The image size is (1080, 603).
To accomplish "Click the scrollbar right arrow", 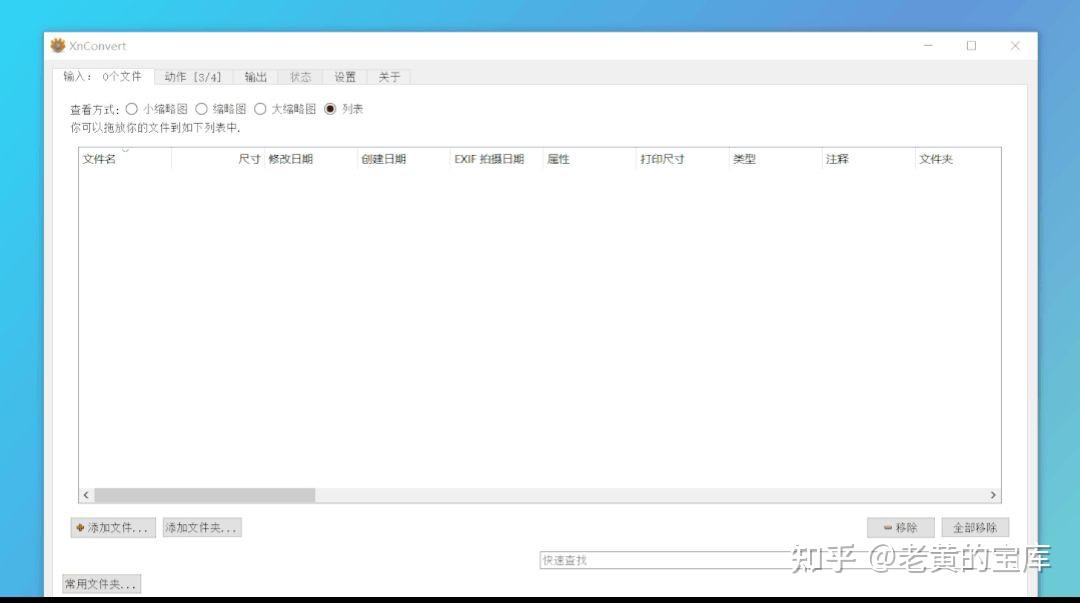I will point(993,495).
